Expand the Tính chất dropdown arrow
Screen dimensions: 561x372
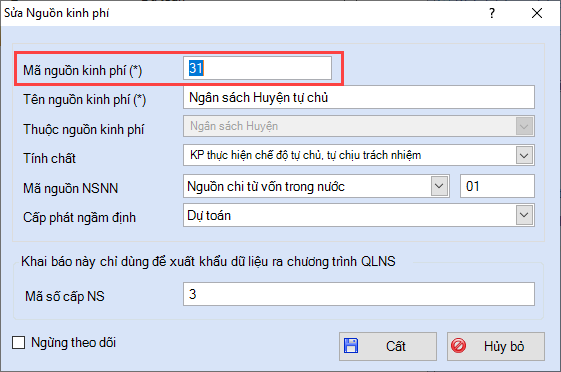pyautogui.click(x=524, y=155)
